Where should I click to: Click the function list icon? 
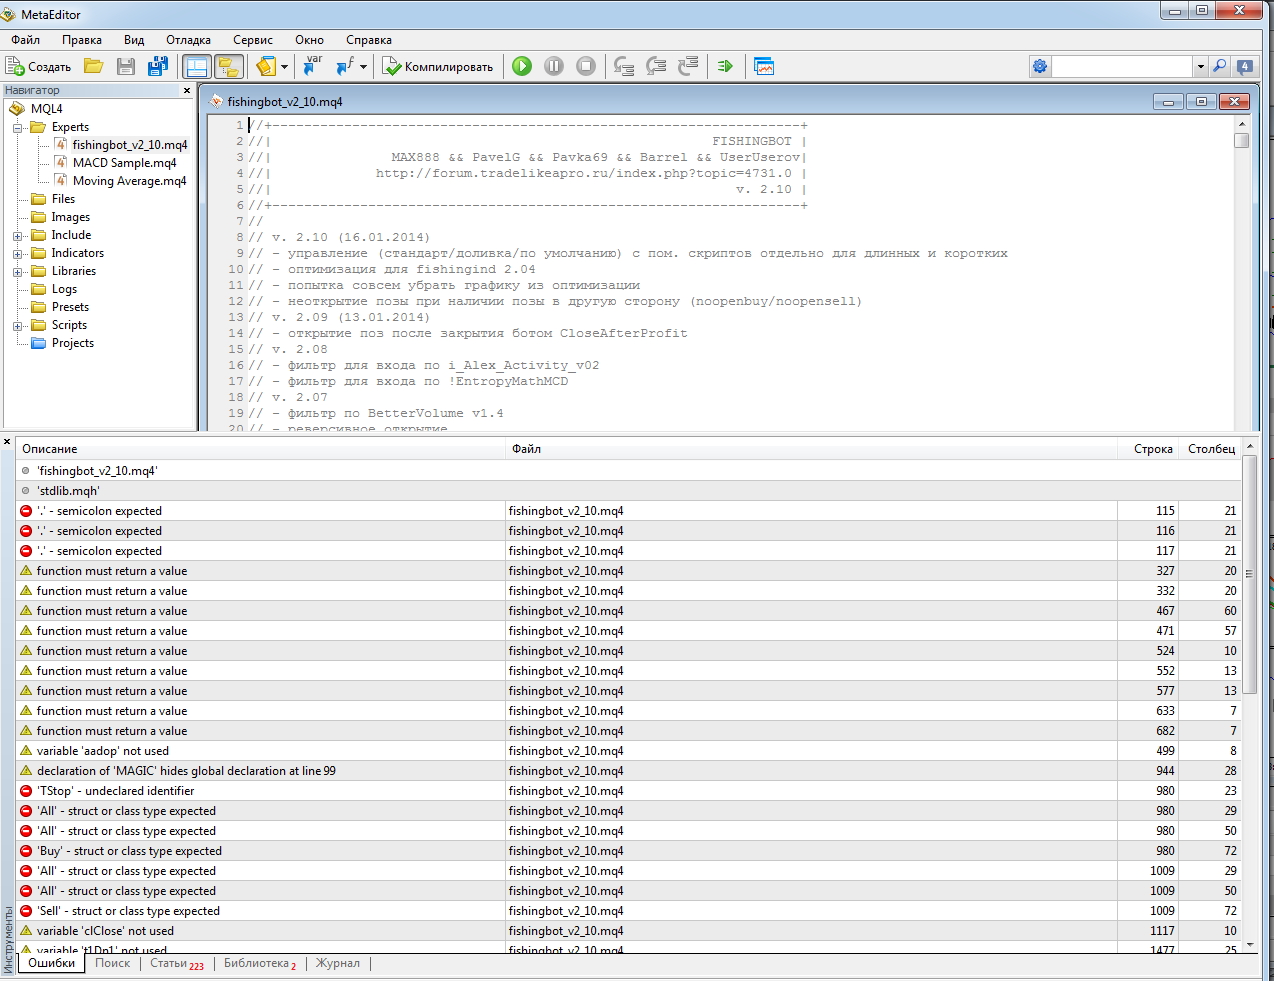tap(345, 67)
